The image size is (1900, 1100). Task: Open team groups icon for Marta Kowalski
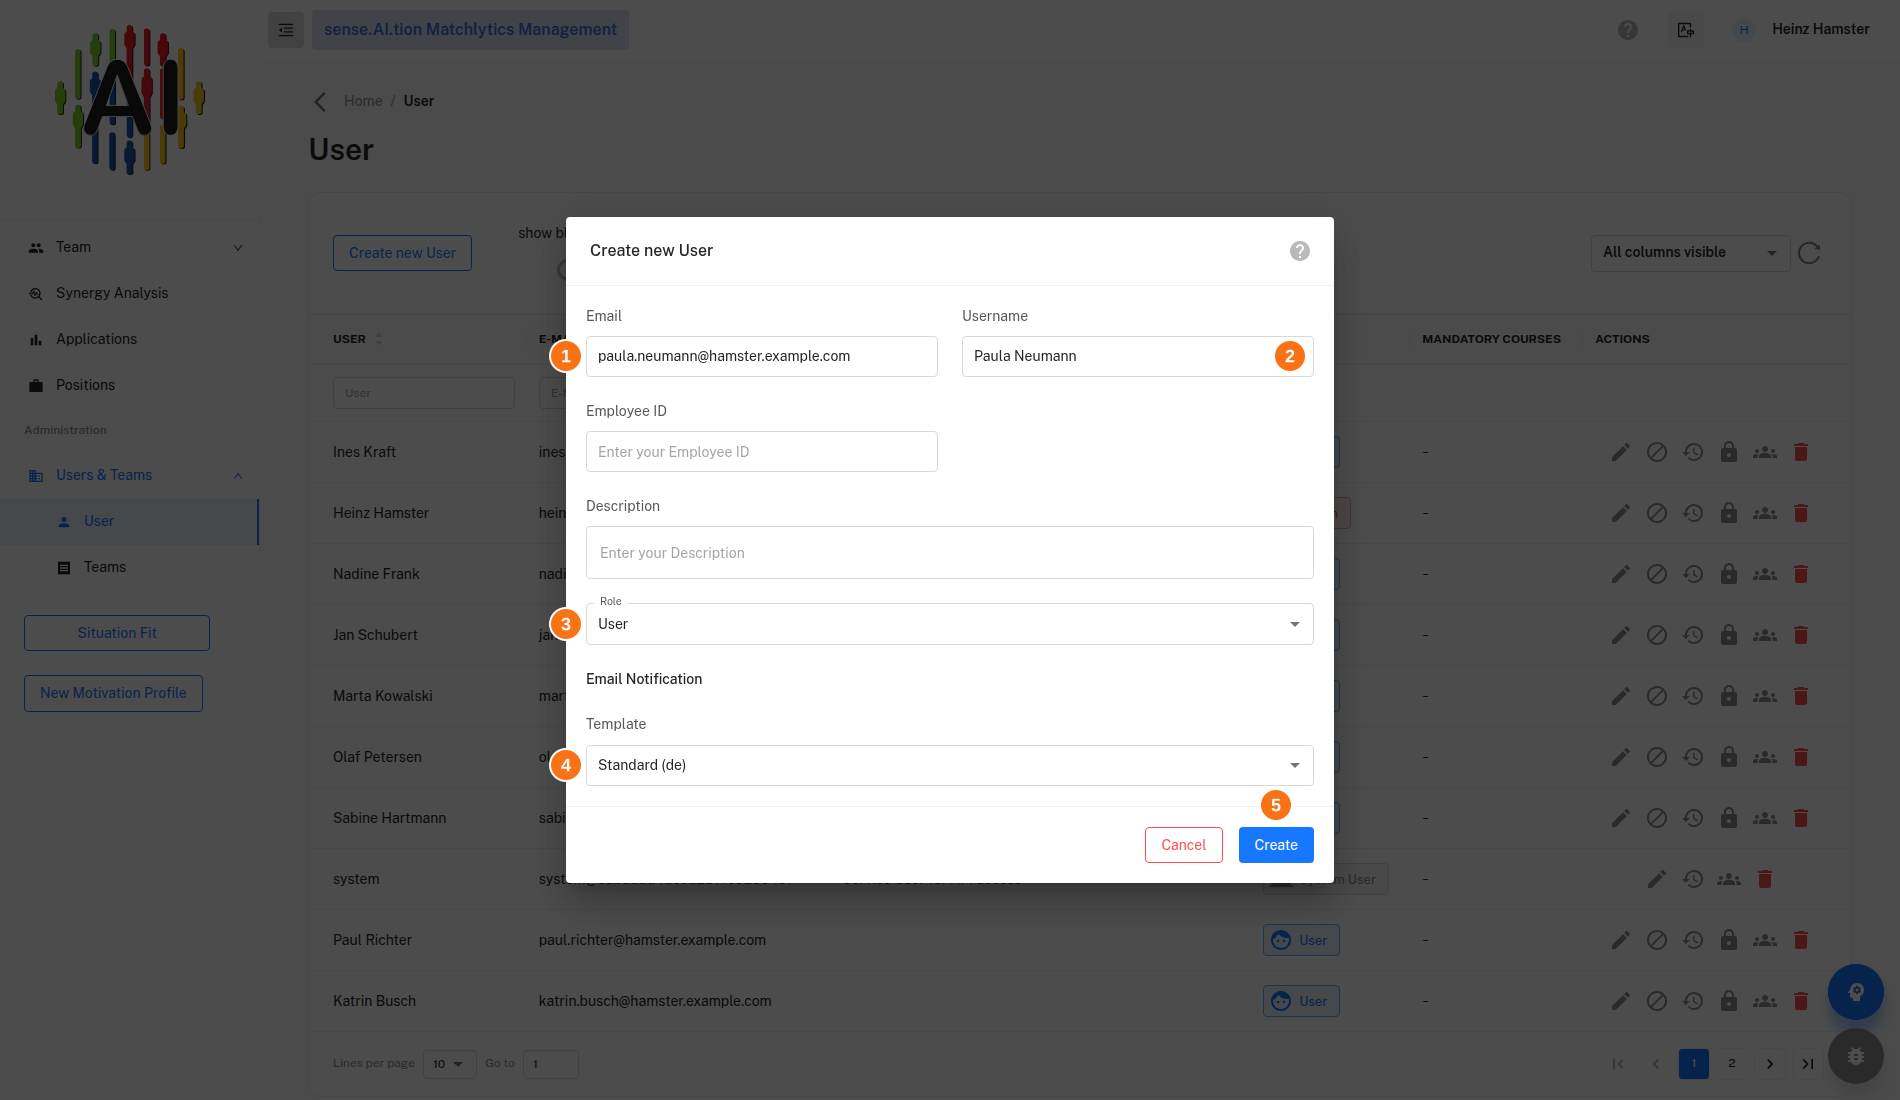pyautogui.click(x=1765, y=696)
